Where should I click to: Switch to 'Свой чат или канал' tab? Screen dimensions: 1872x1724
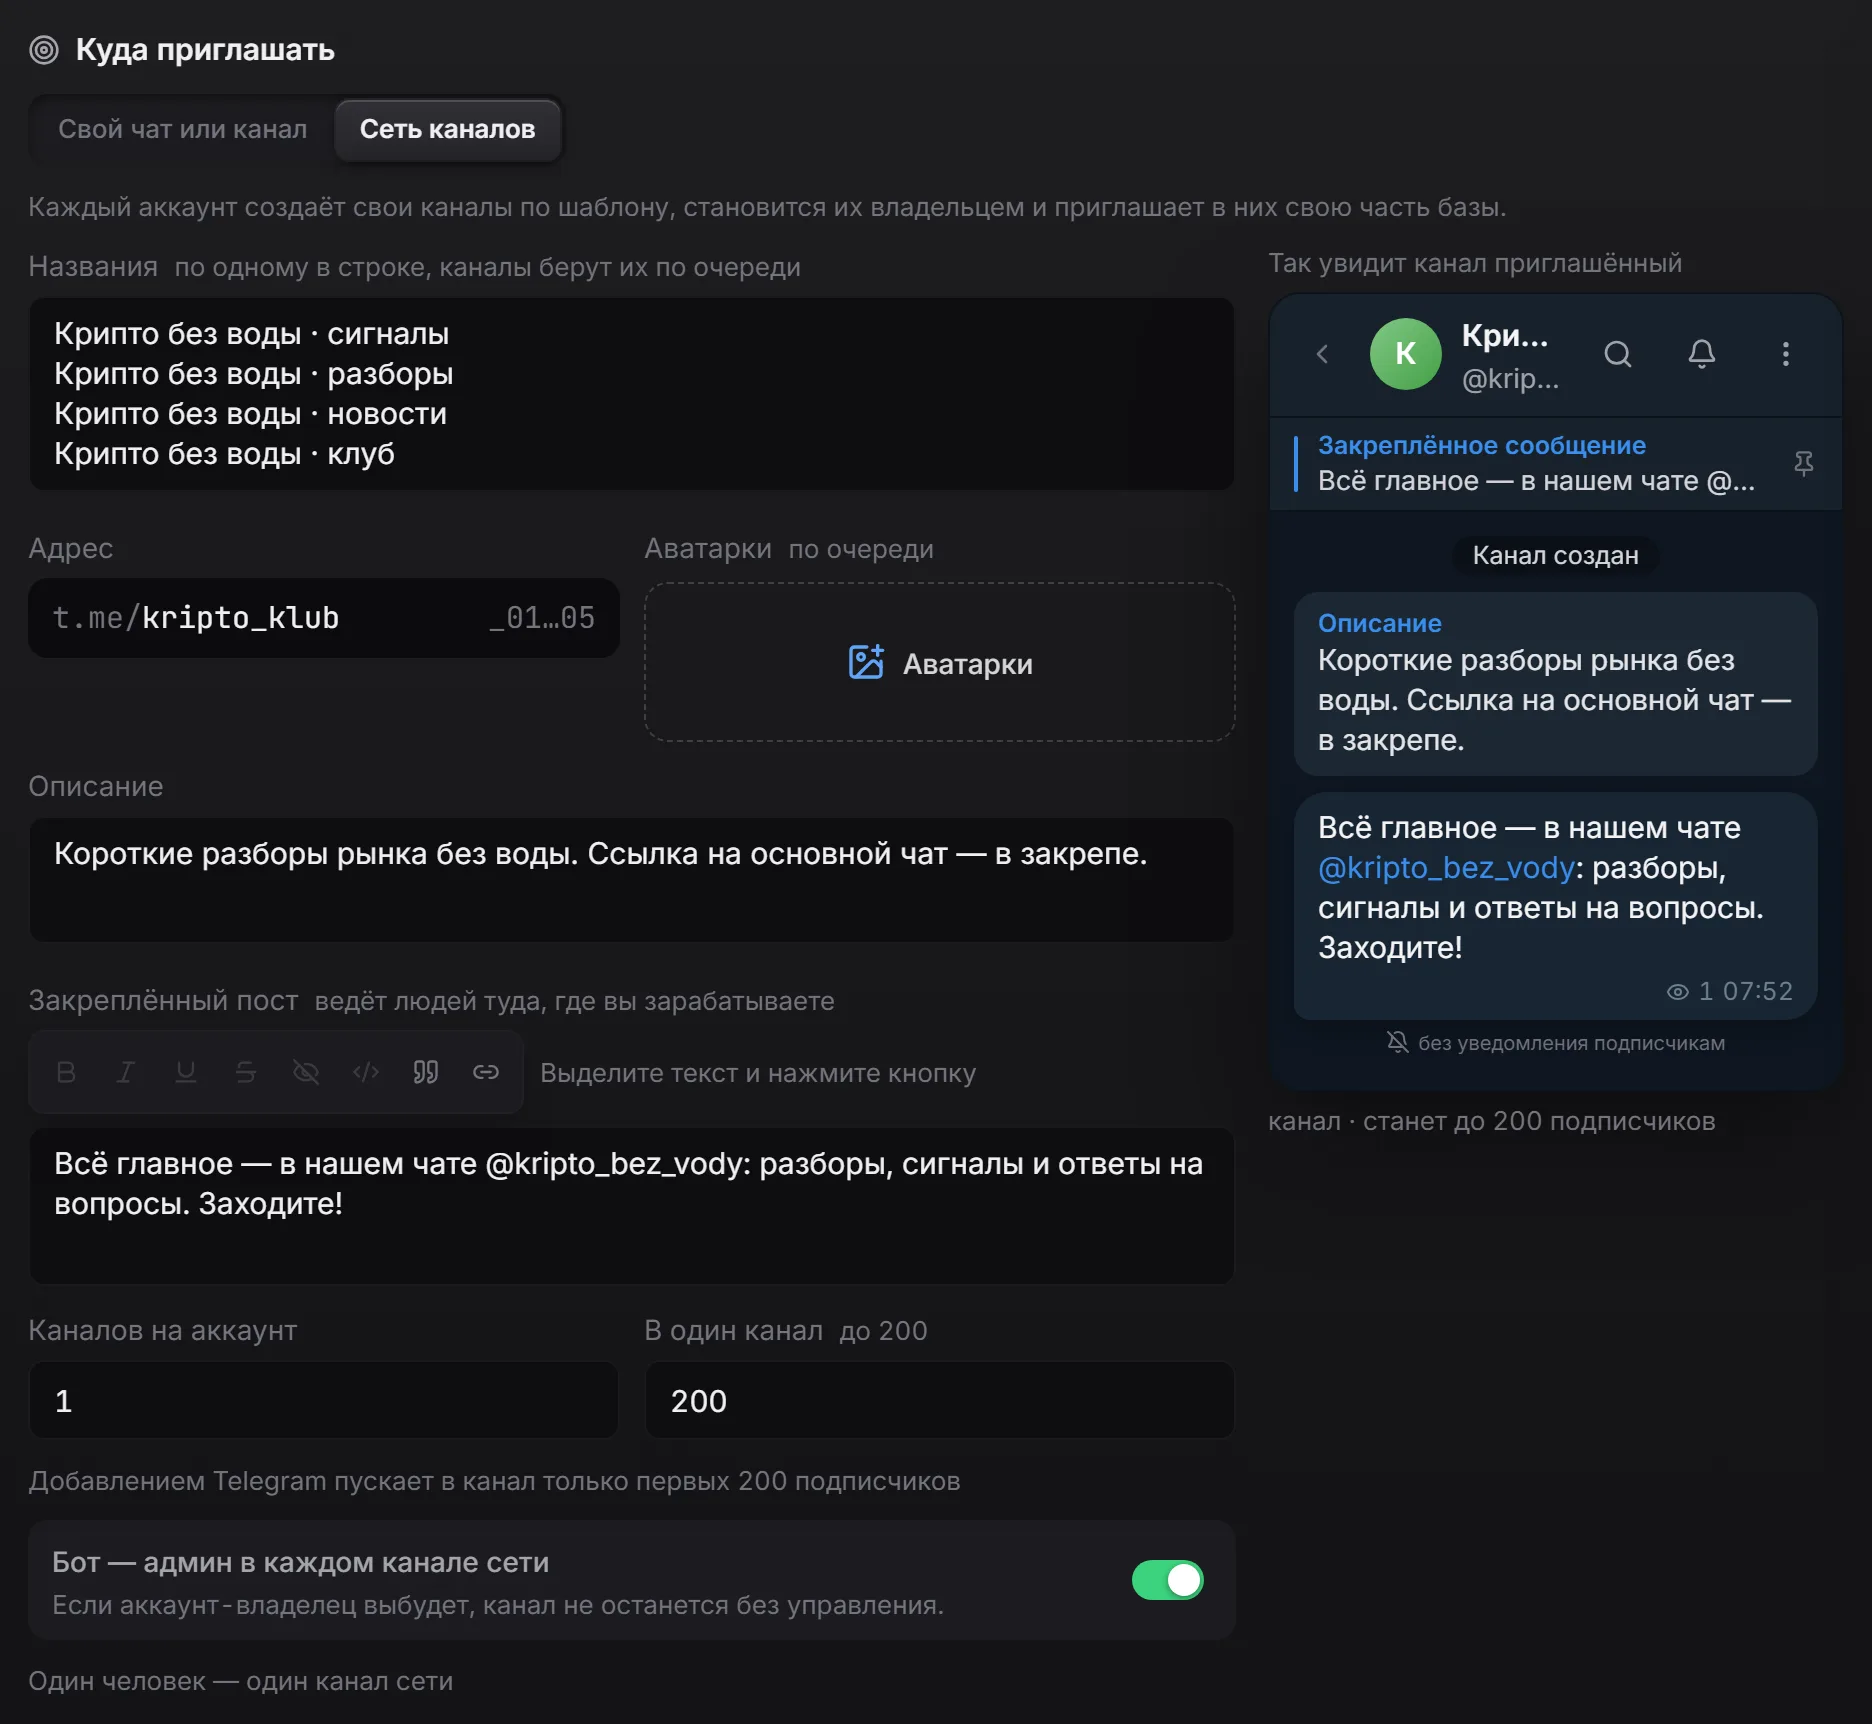pyautogui.click(x=182, y=129)
